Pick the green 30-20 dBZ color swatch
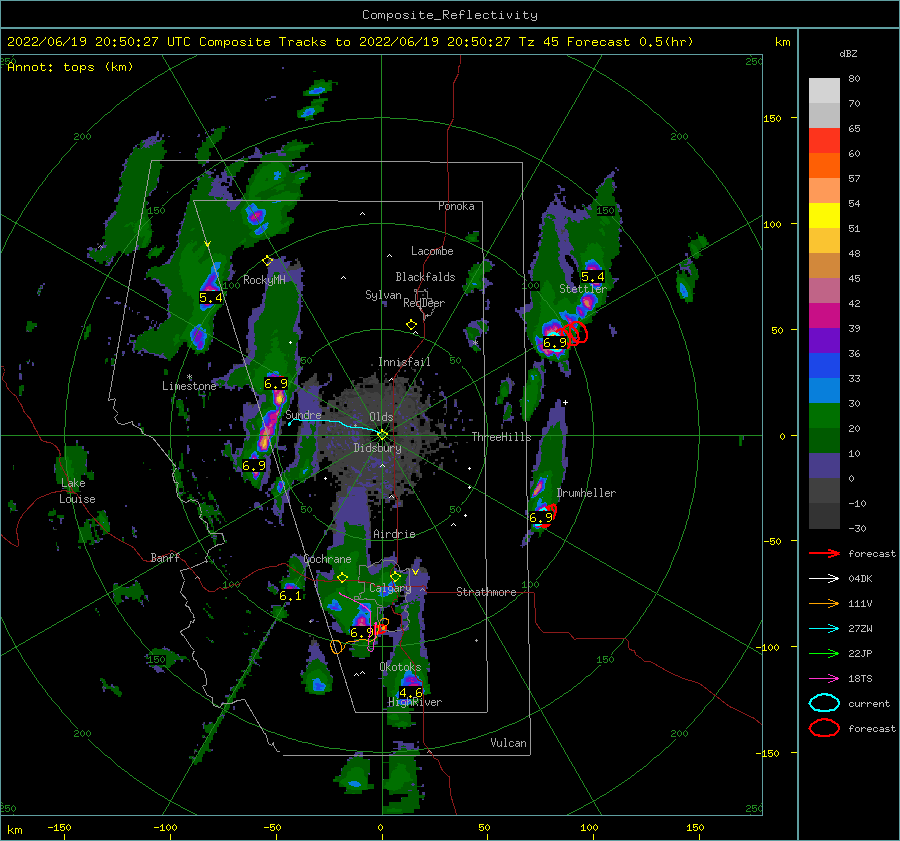 (x=824, y=416)
